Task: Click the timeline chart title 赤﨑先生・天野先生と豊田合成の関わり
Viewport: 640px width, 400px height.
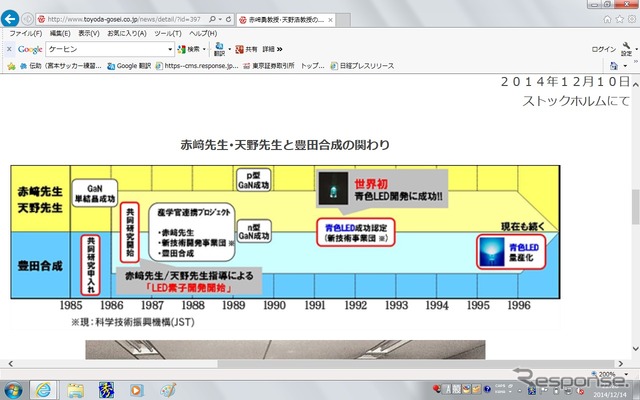Action: (x=285, y=144)
